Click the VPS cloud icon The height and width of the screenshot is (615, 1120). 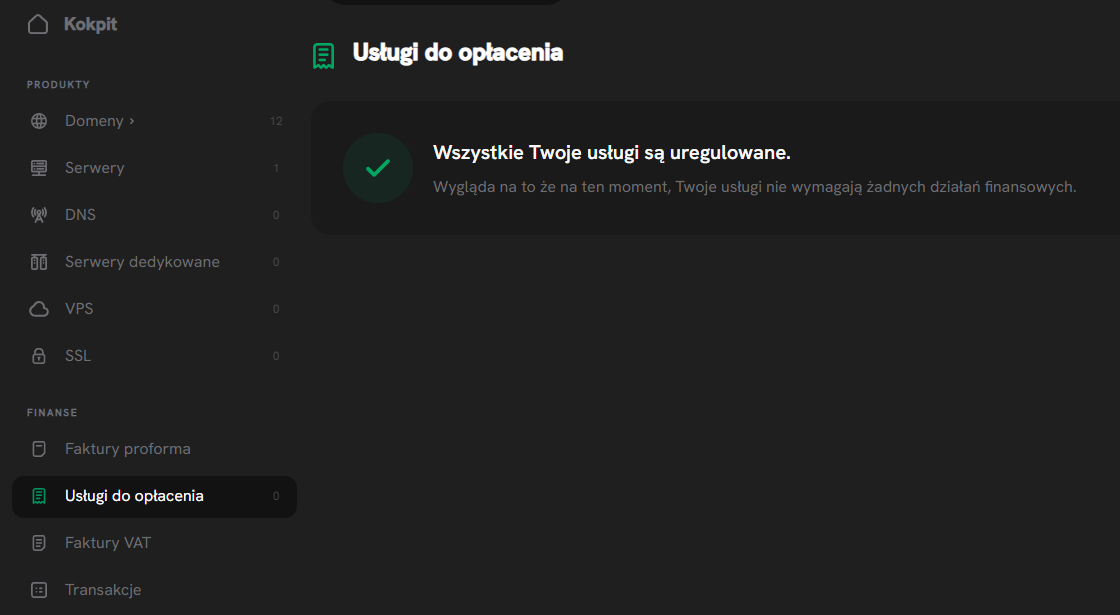(38, 308)
